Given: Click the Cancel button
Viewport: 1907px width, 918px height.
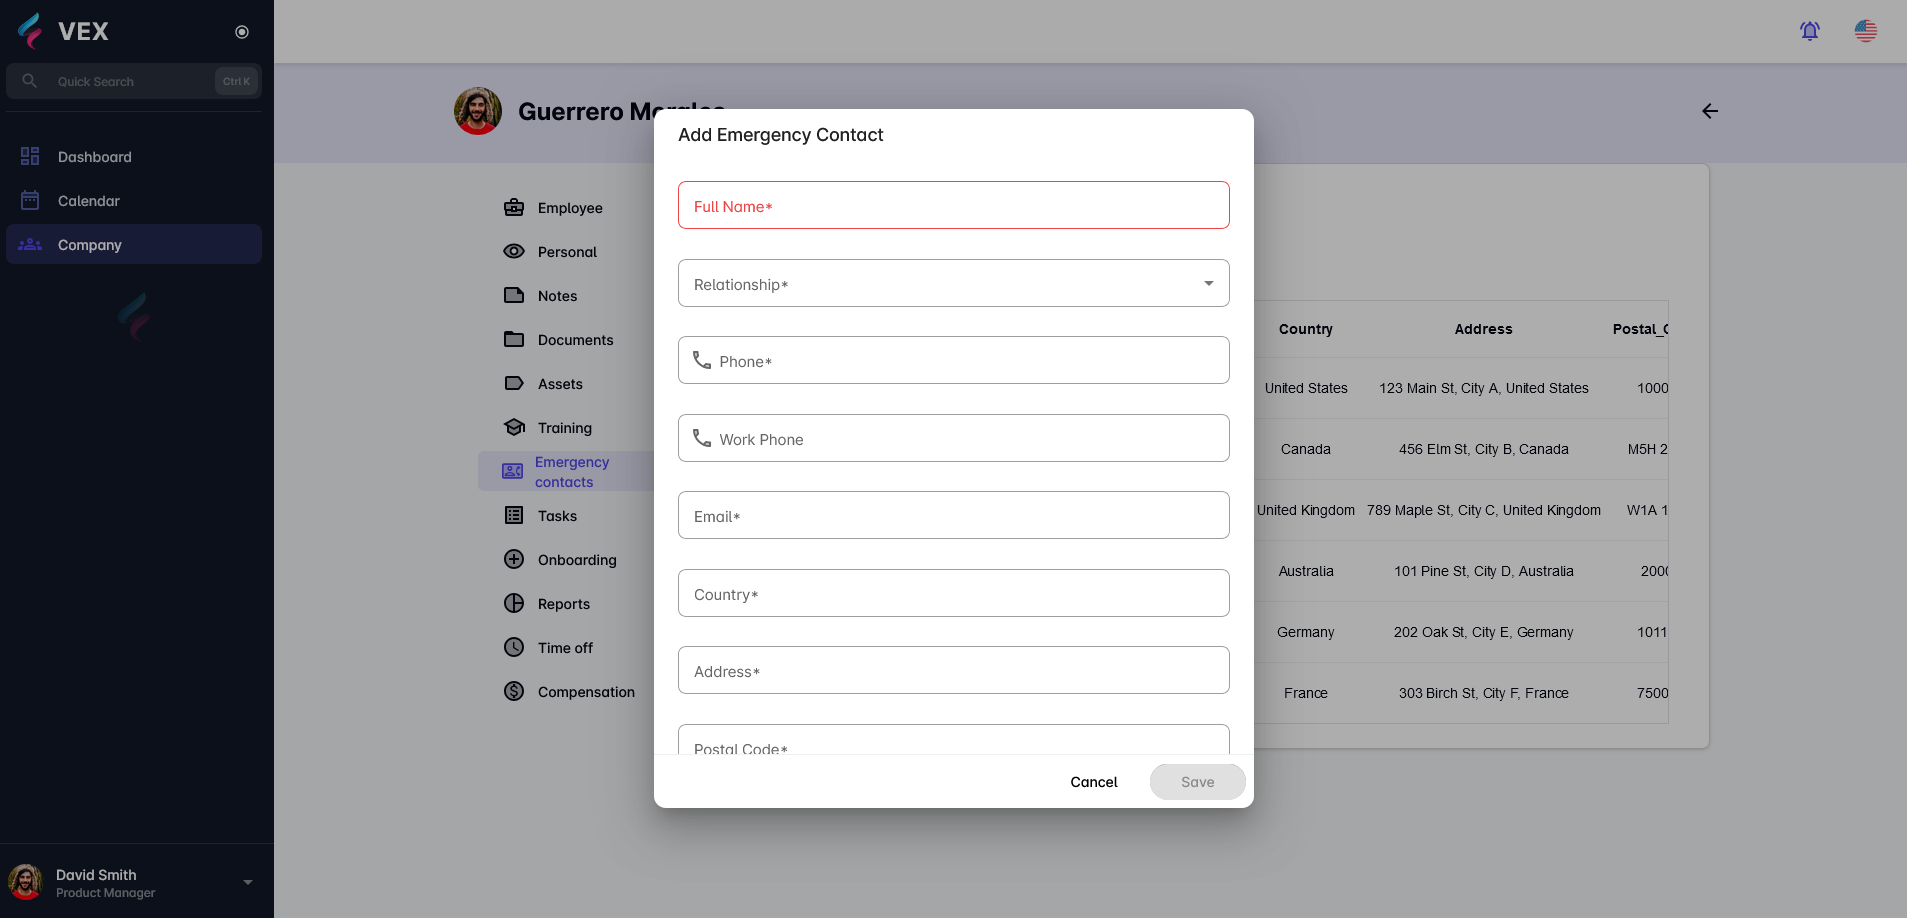Looking at the screenshot, I should [x=1093, y=782].
